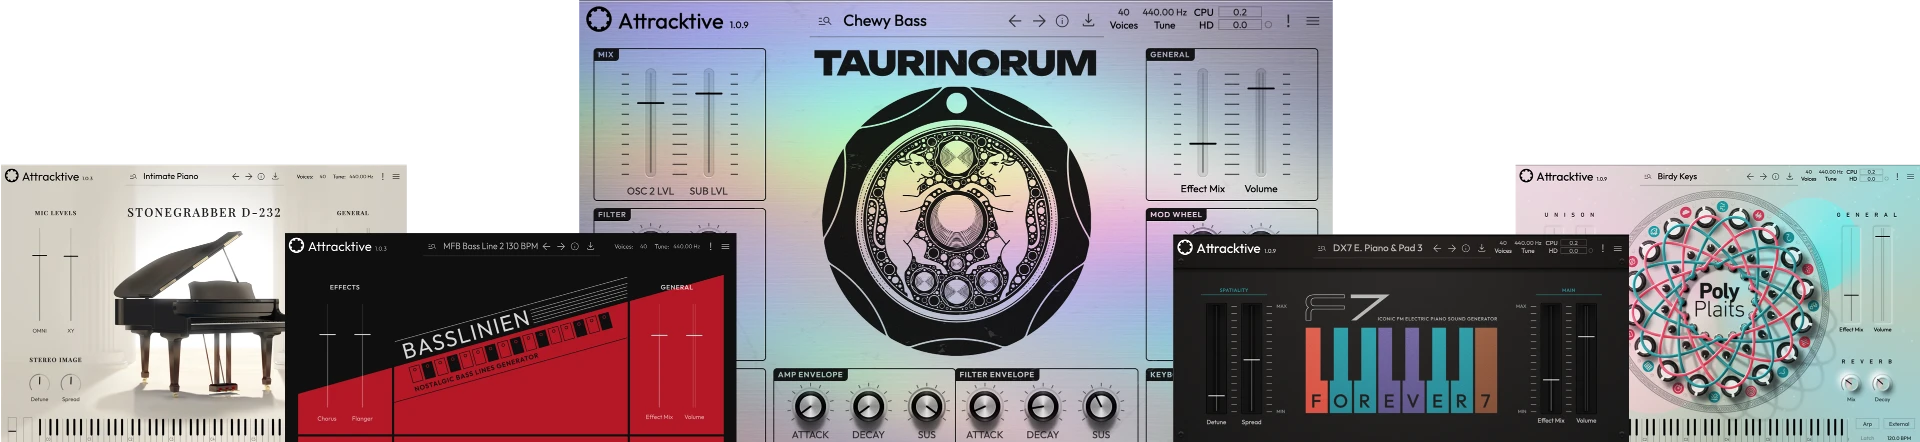Open preset browser icon in Basslinien window

[x=432, y=246]
